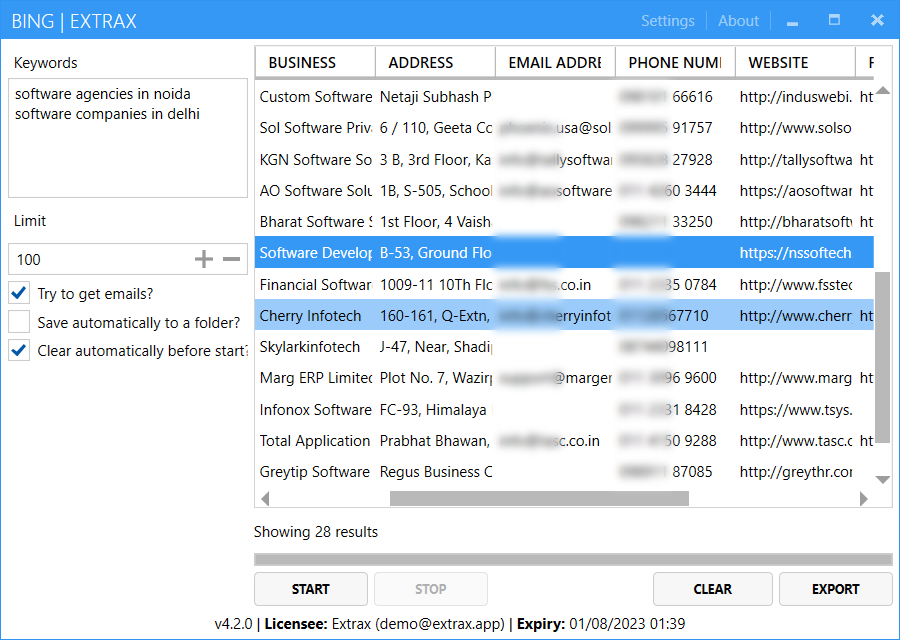900x640 pixels.
Task: Close the Bing Extrax window
Action: pyautogui.click(x=877, y=21)
